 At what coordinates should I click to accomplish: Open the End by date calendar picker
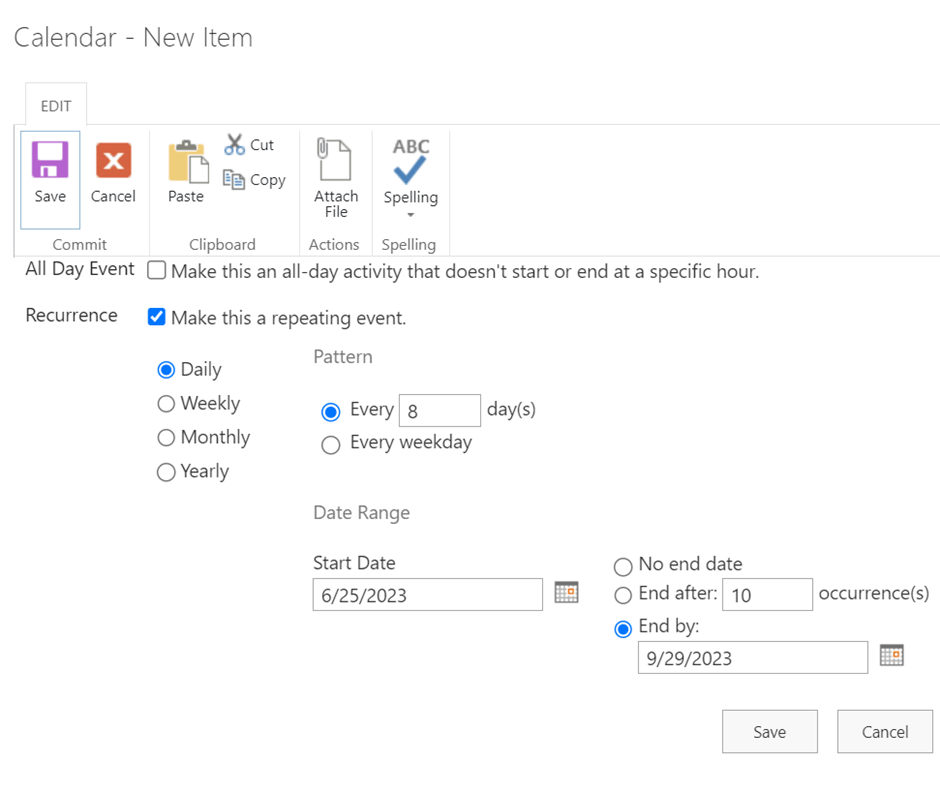[891, 655]
